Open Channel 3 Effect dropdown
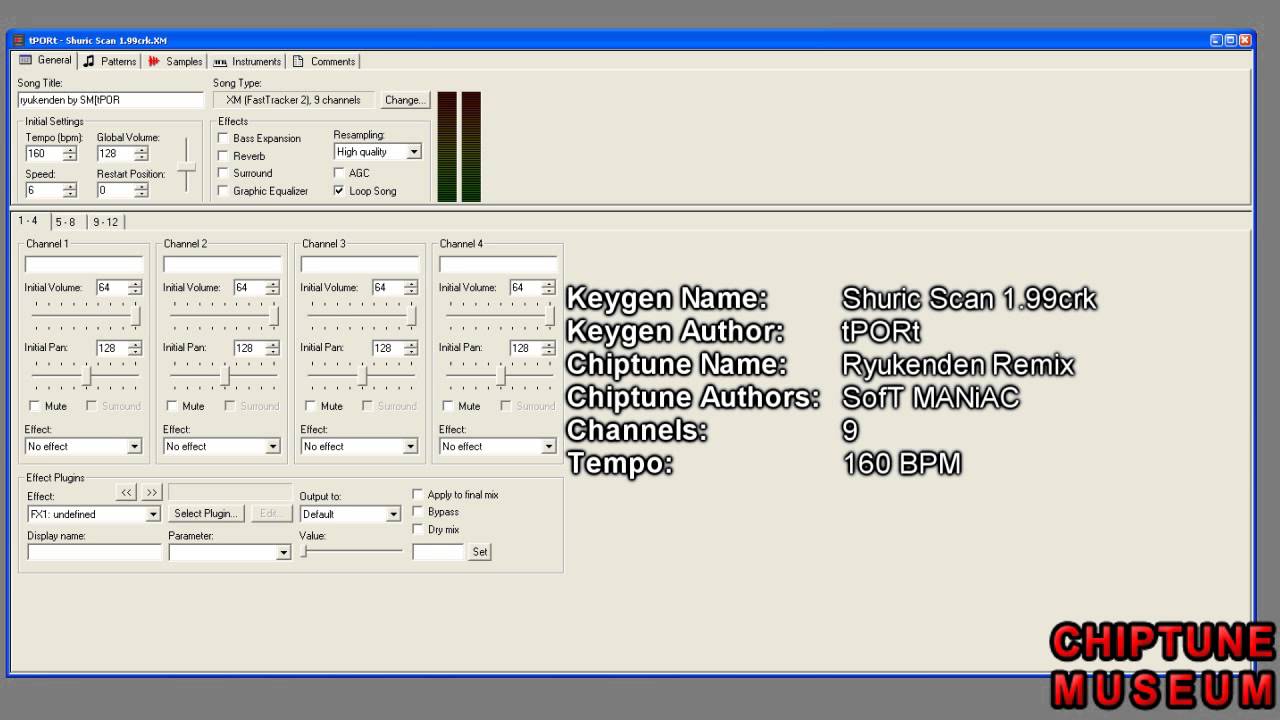 (410, 447)
